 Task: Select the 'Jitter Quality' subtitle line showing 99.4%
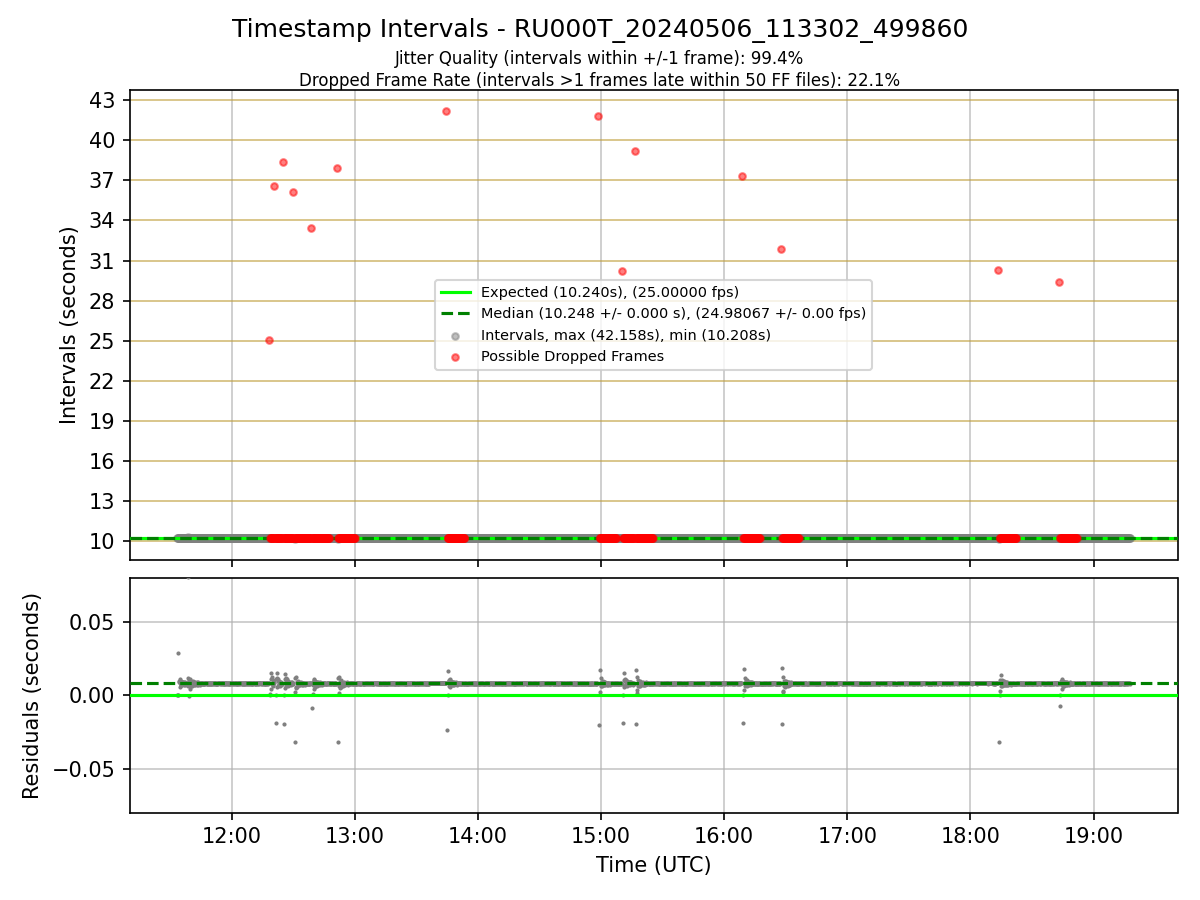pyautogui.click(x=599, y=59)
